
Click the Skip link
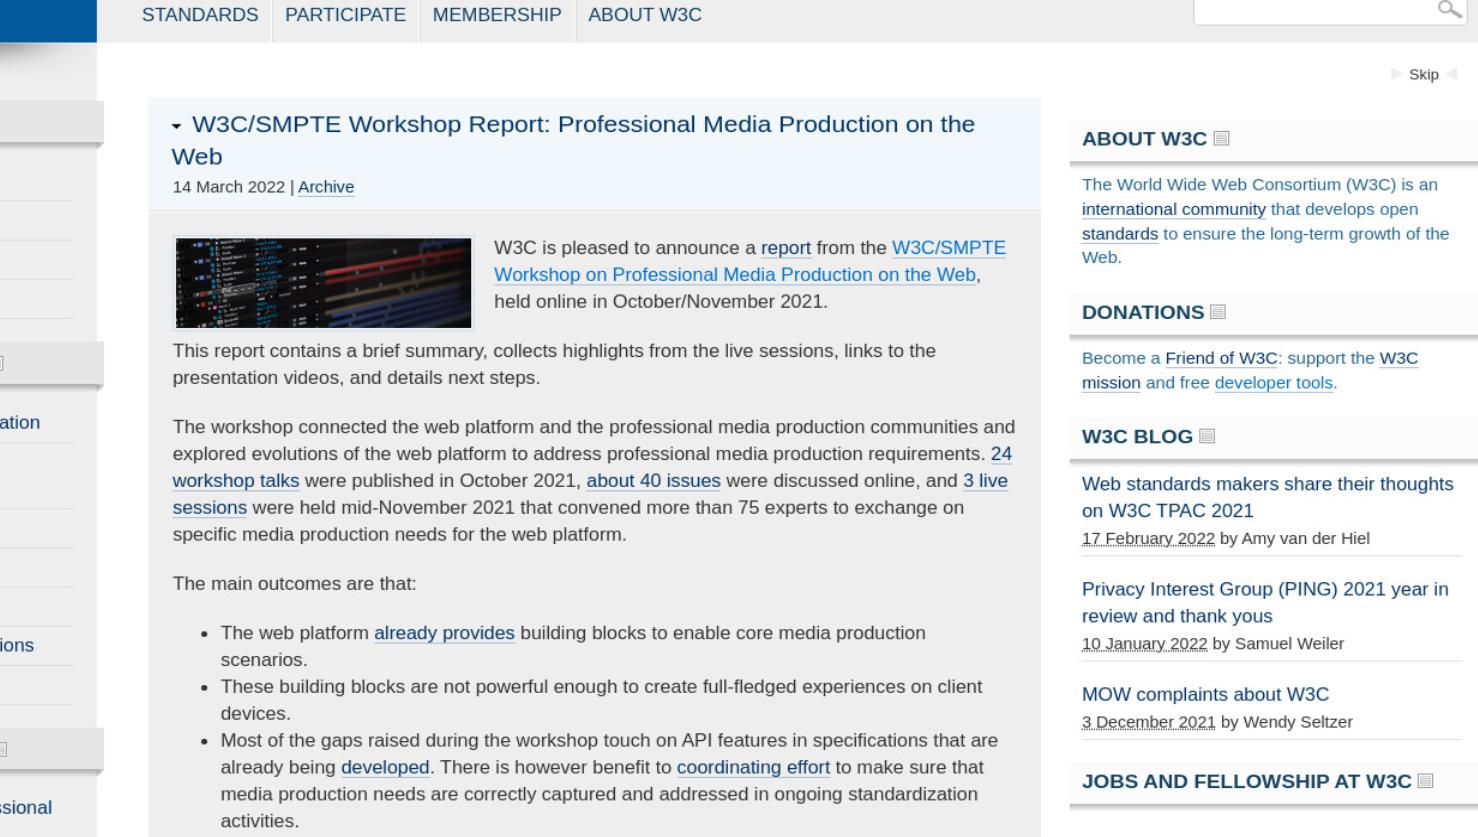pyautogui.click(x=1424, y=74)
